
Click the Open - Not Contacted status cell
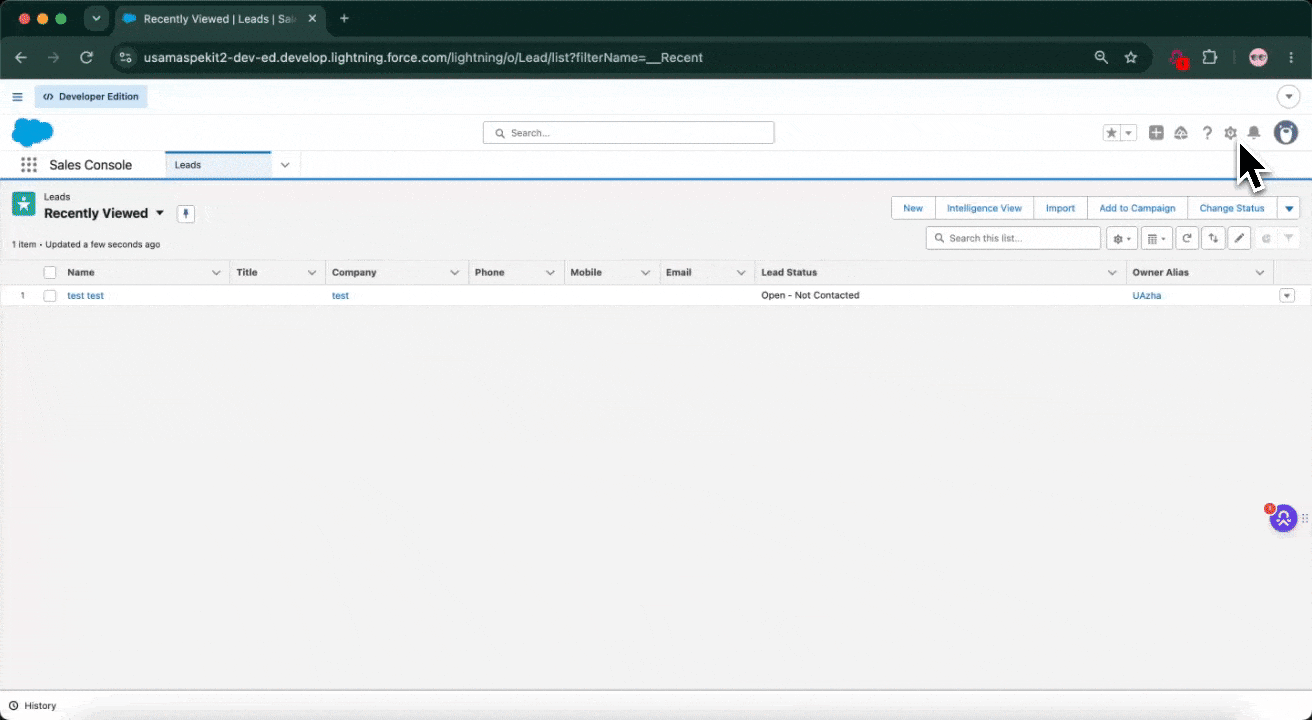[x=810, y=296]
